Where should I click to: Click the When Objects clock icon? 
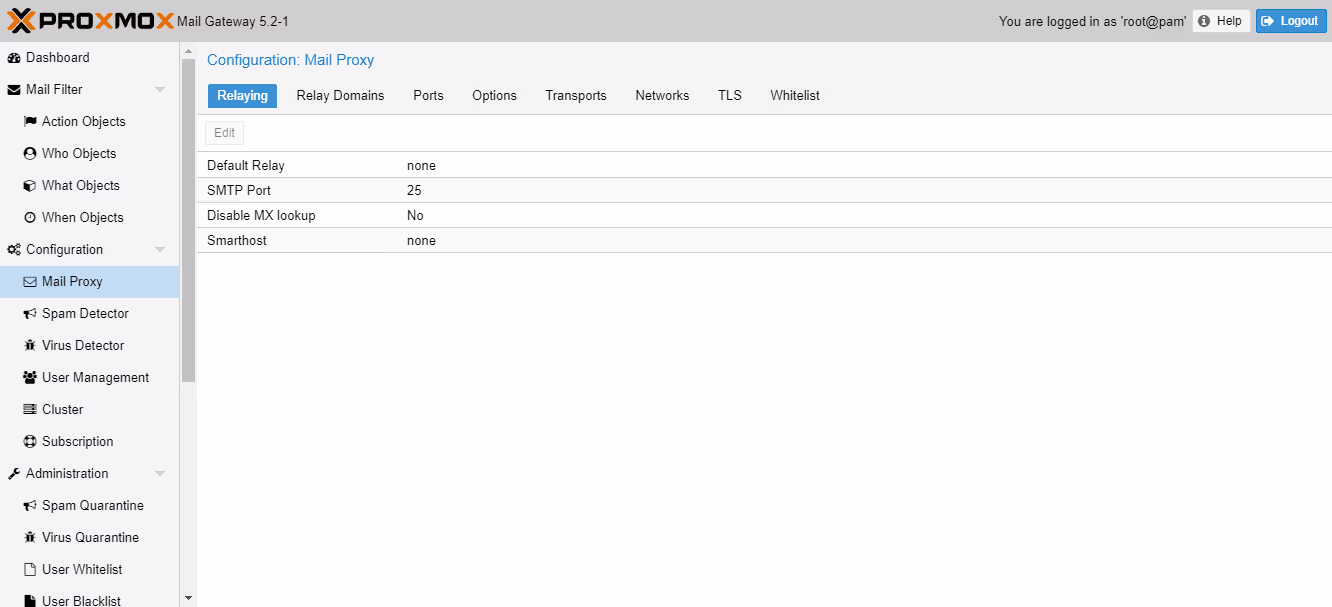[x=29, y=217]
